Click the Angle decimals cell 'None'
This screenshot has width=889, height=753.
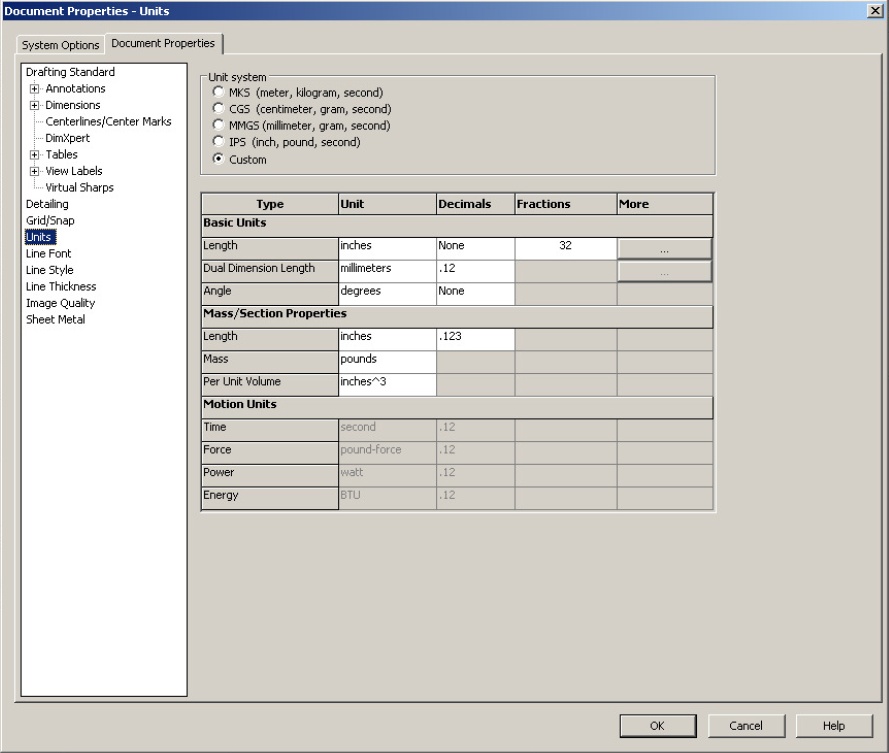pyautogui.click(x=476, y=294)
